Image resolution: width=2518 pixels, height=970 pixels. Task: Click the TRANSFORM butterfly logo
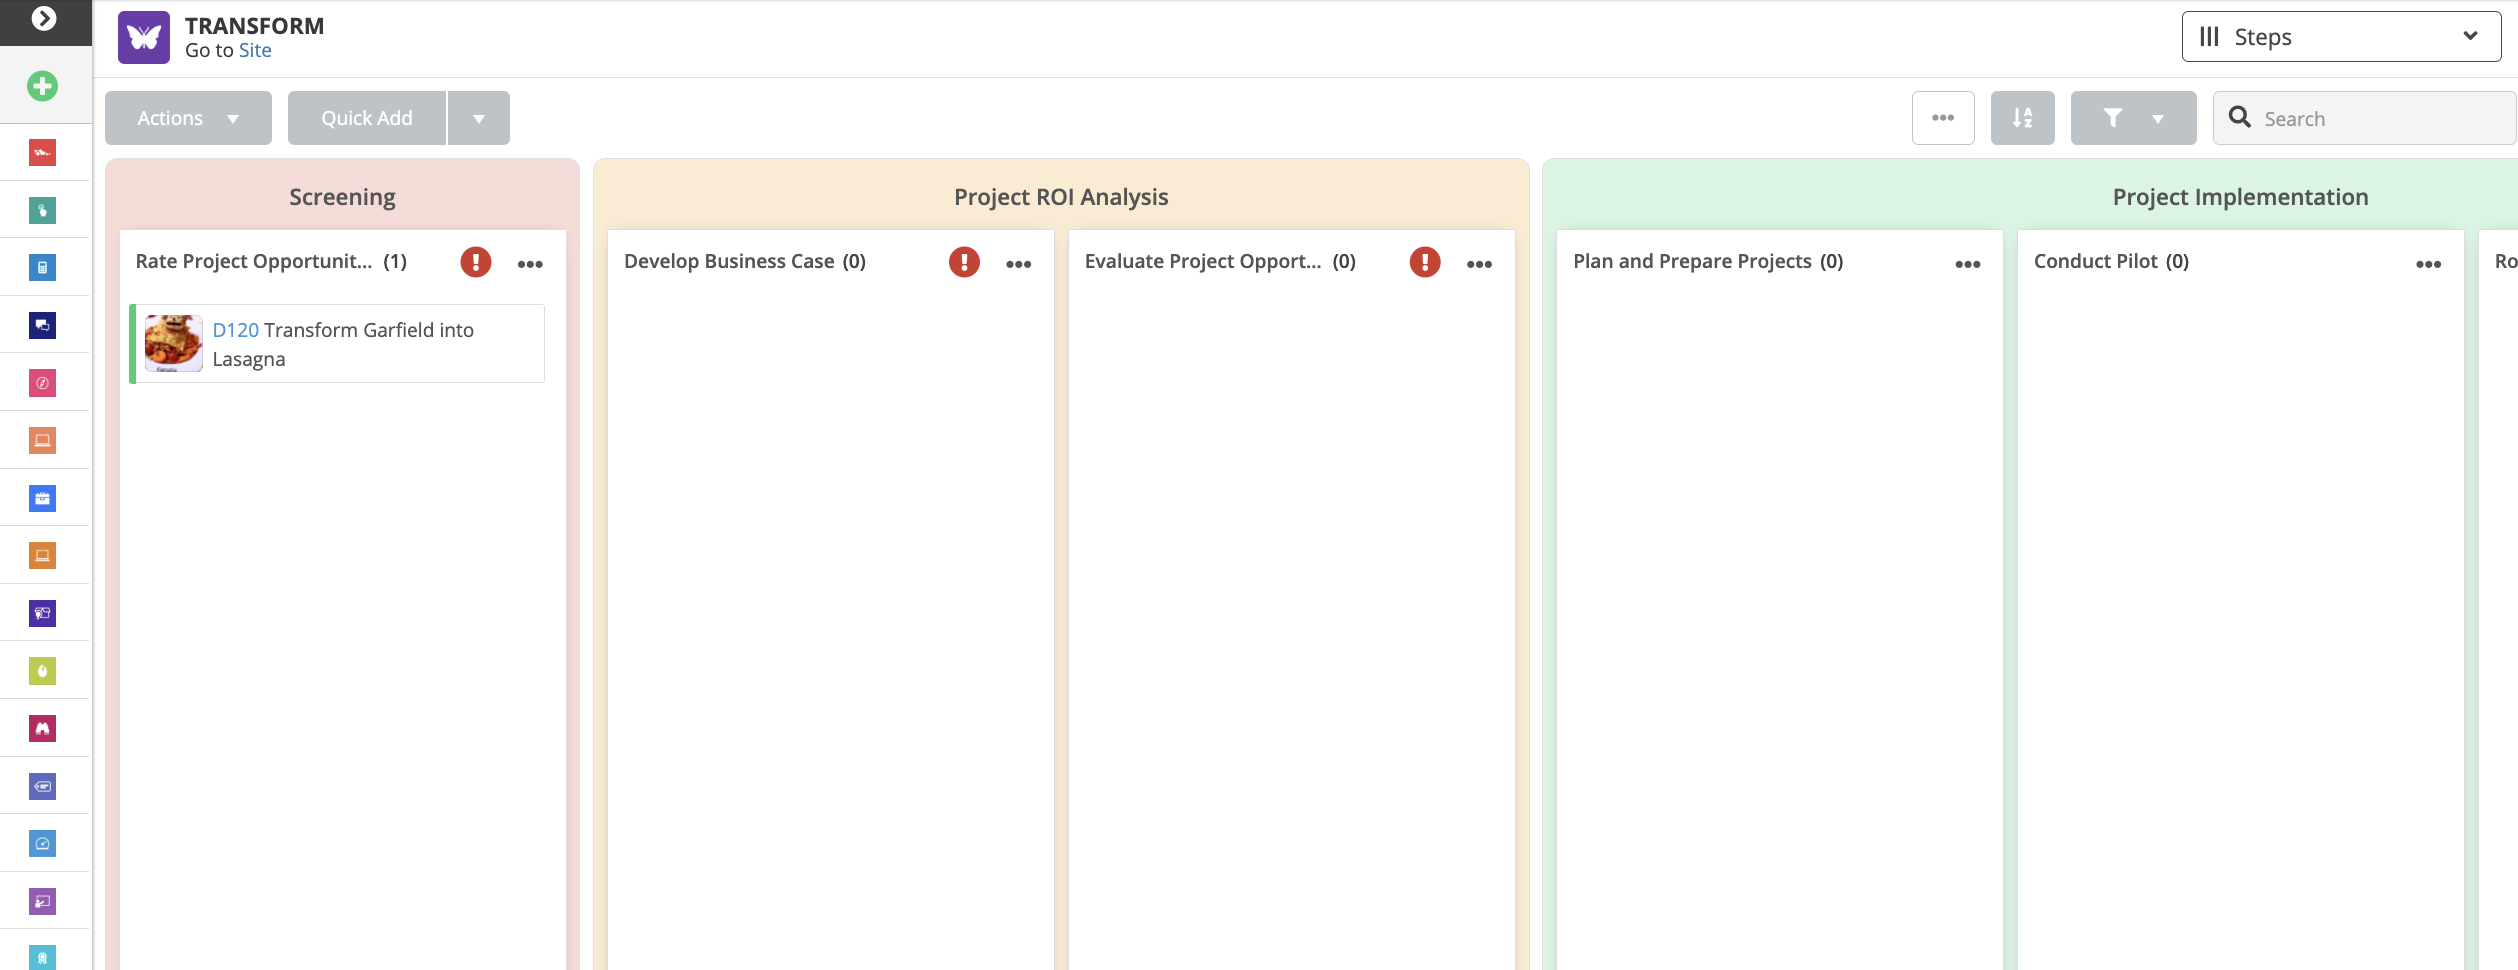pos(144,38)
